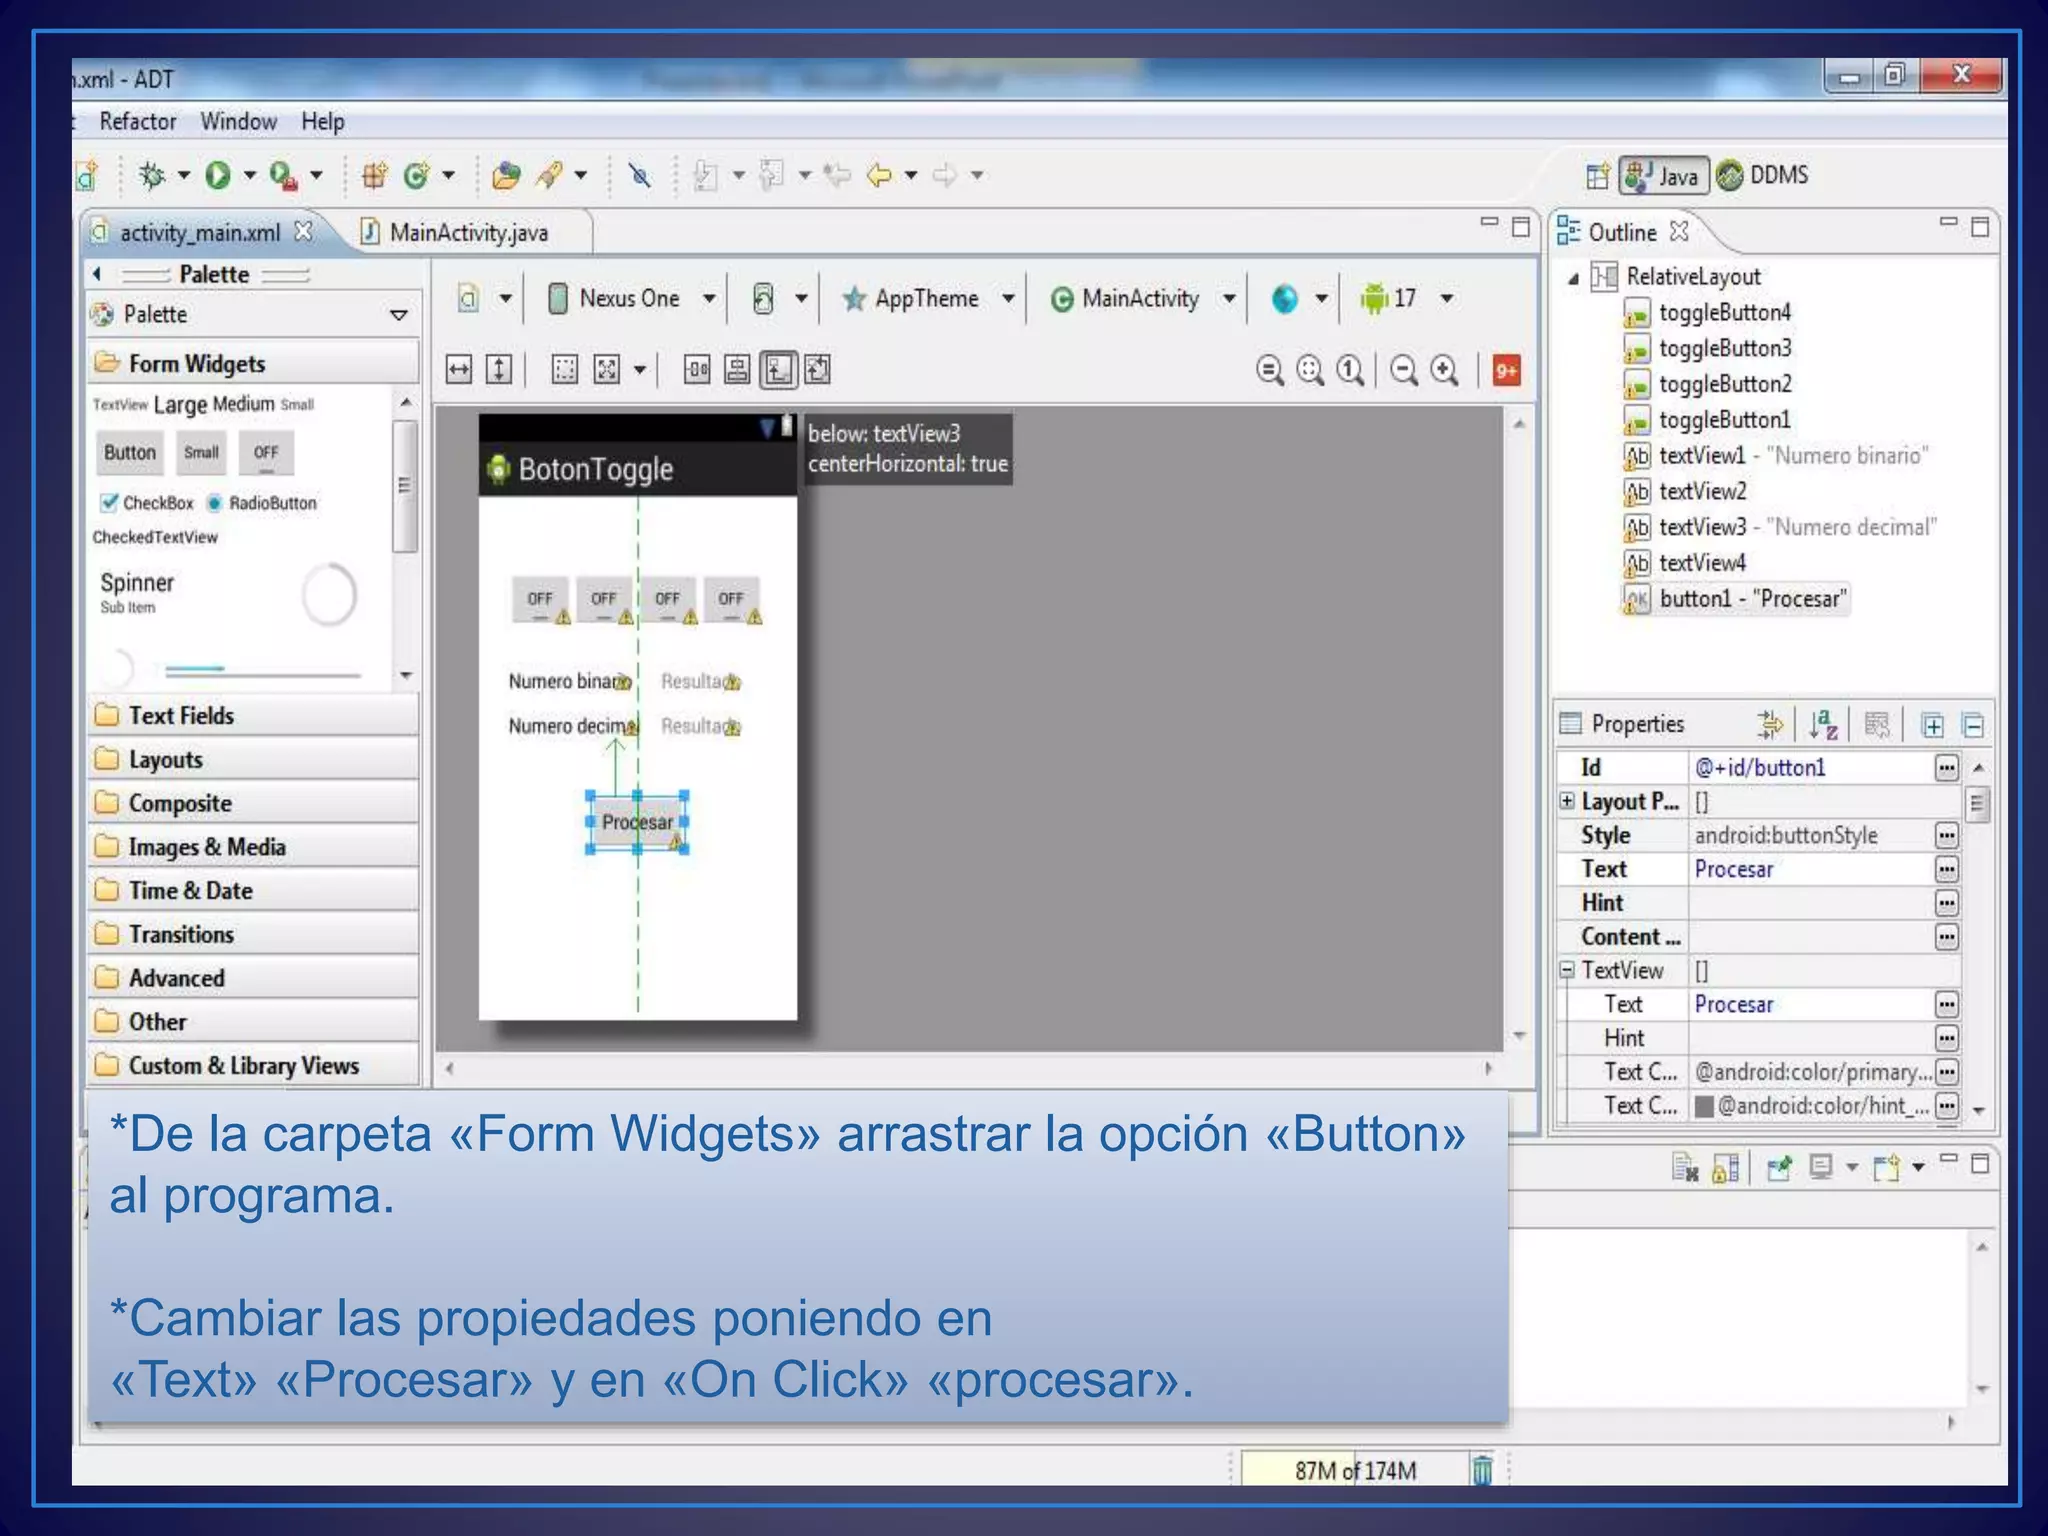Collapse the RelativeLayout tree node

1574,278
